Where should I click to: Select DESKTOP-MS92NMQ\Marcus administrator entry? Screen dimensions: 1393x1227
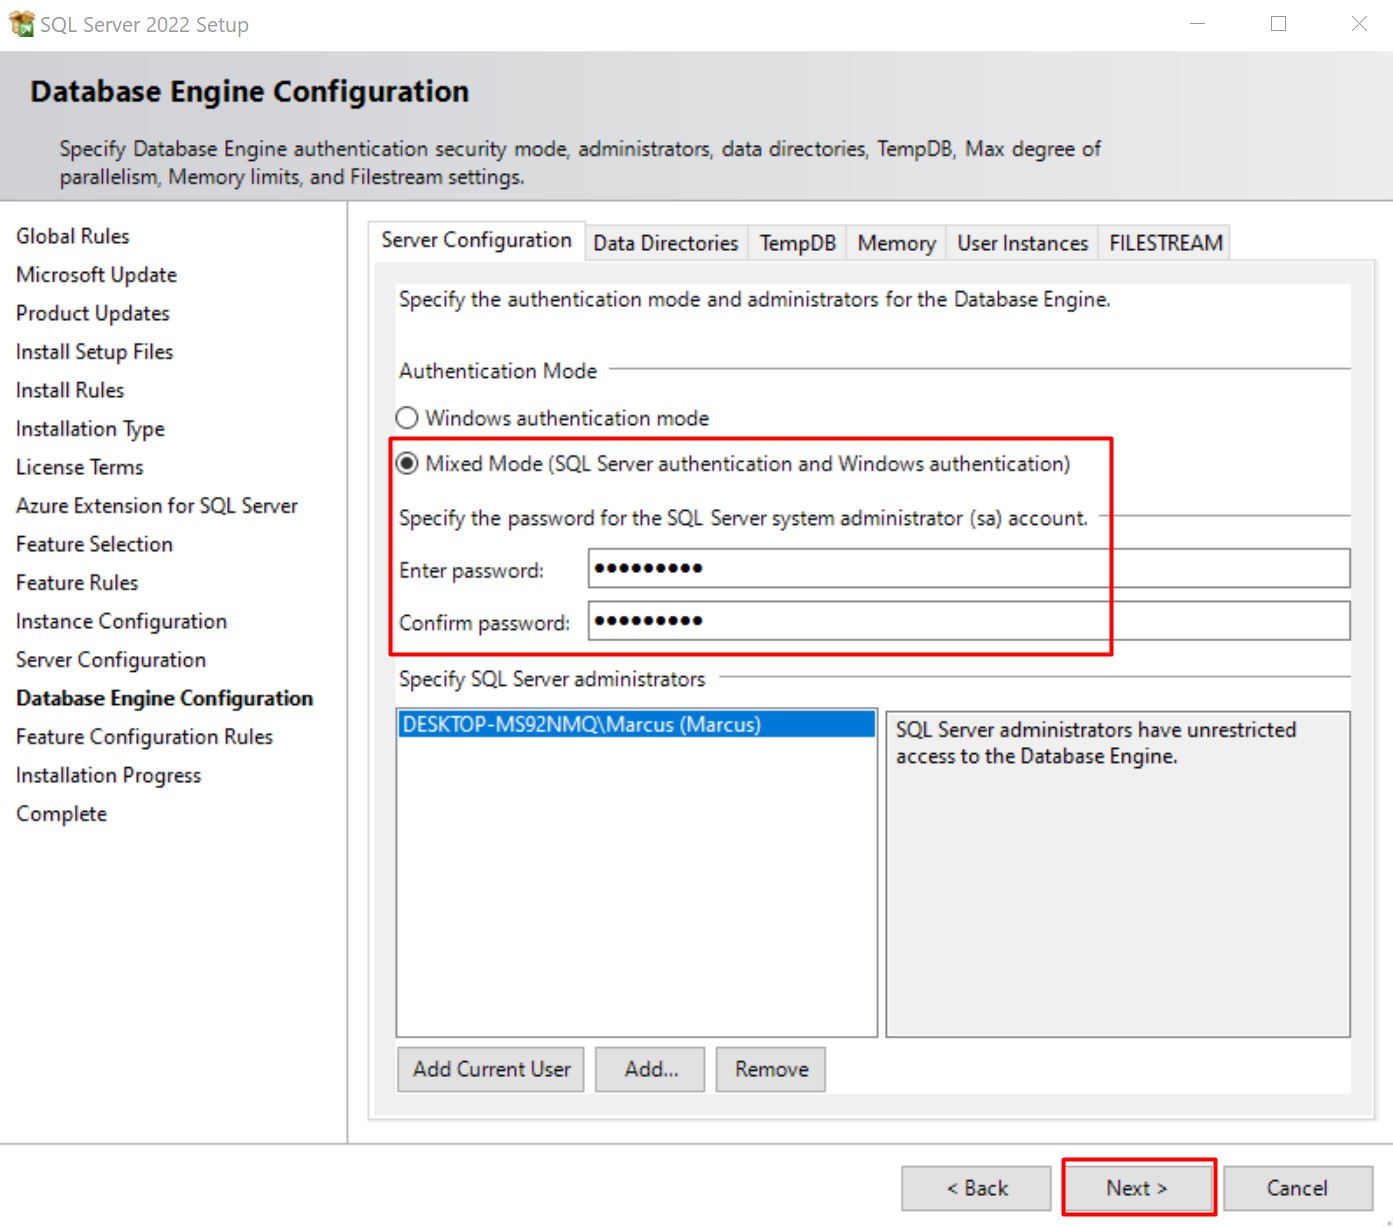(636, 724)
